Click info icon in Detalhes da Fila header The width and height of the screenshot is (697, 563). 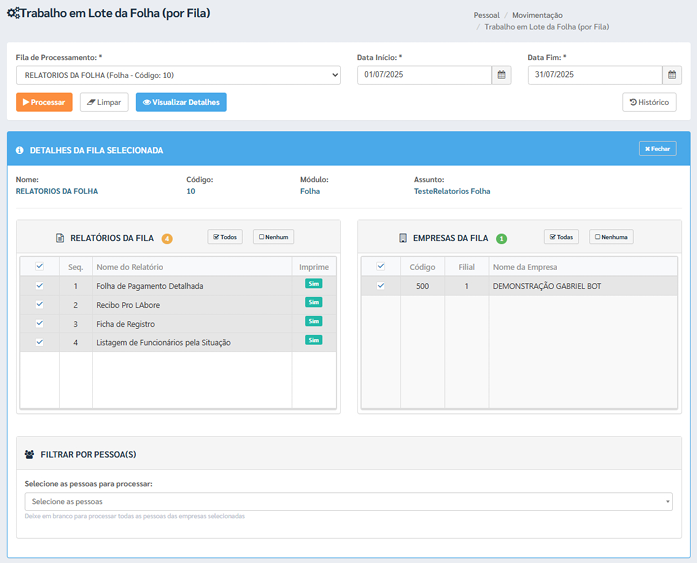tap(20, 150)
